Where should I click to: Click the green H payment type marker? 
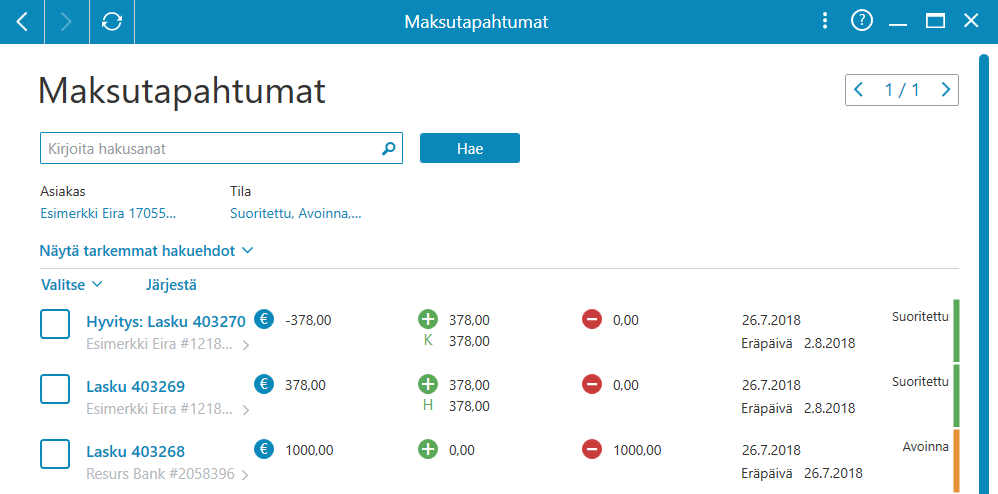pos(428,406)
